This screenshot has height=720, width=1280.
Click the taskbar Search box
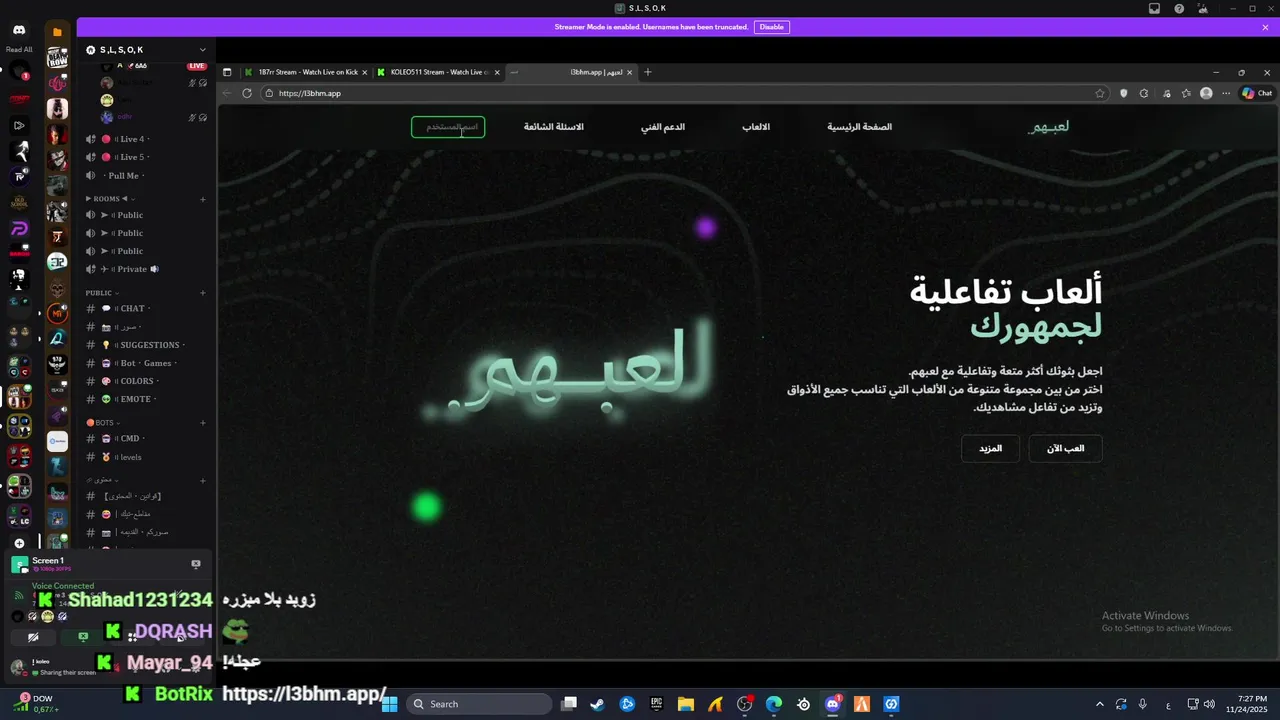[x=480, y=704]
